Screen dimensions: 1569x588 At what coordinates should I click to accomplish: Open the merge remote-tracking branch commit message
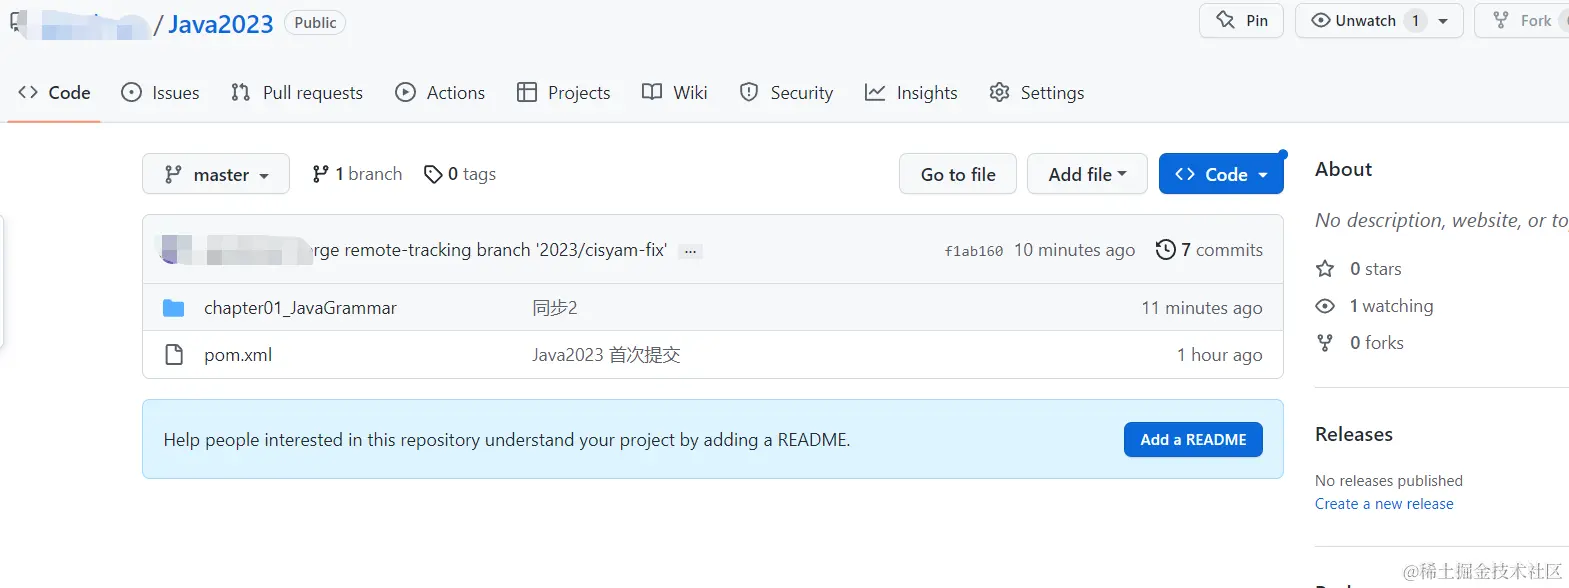(490, 250)
